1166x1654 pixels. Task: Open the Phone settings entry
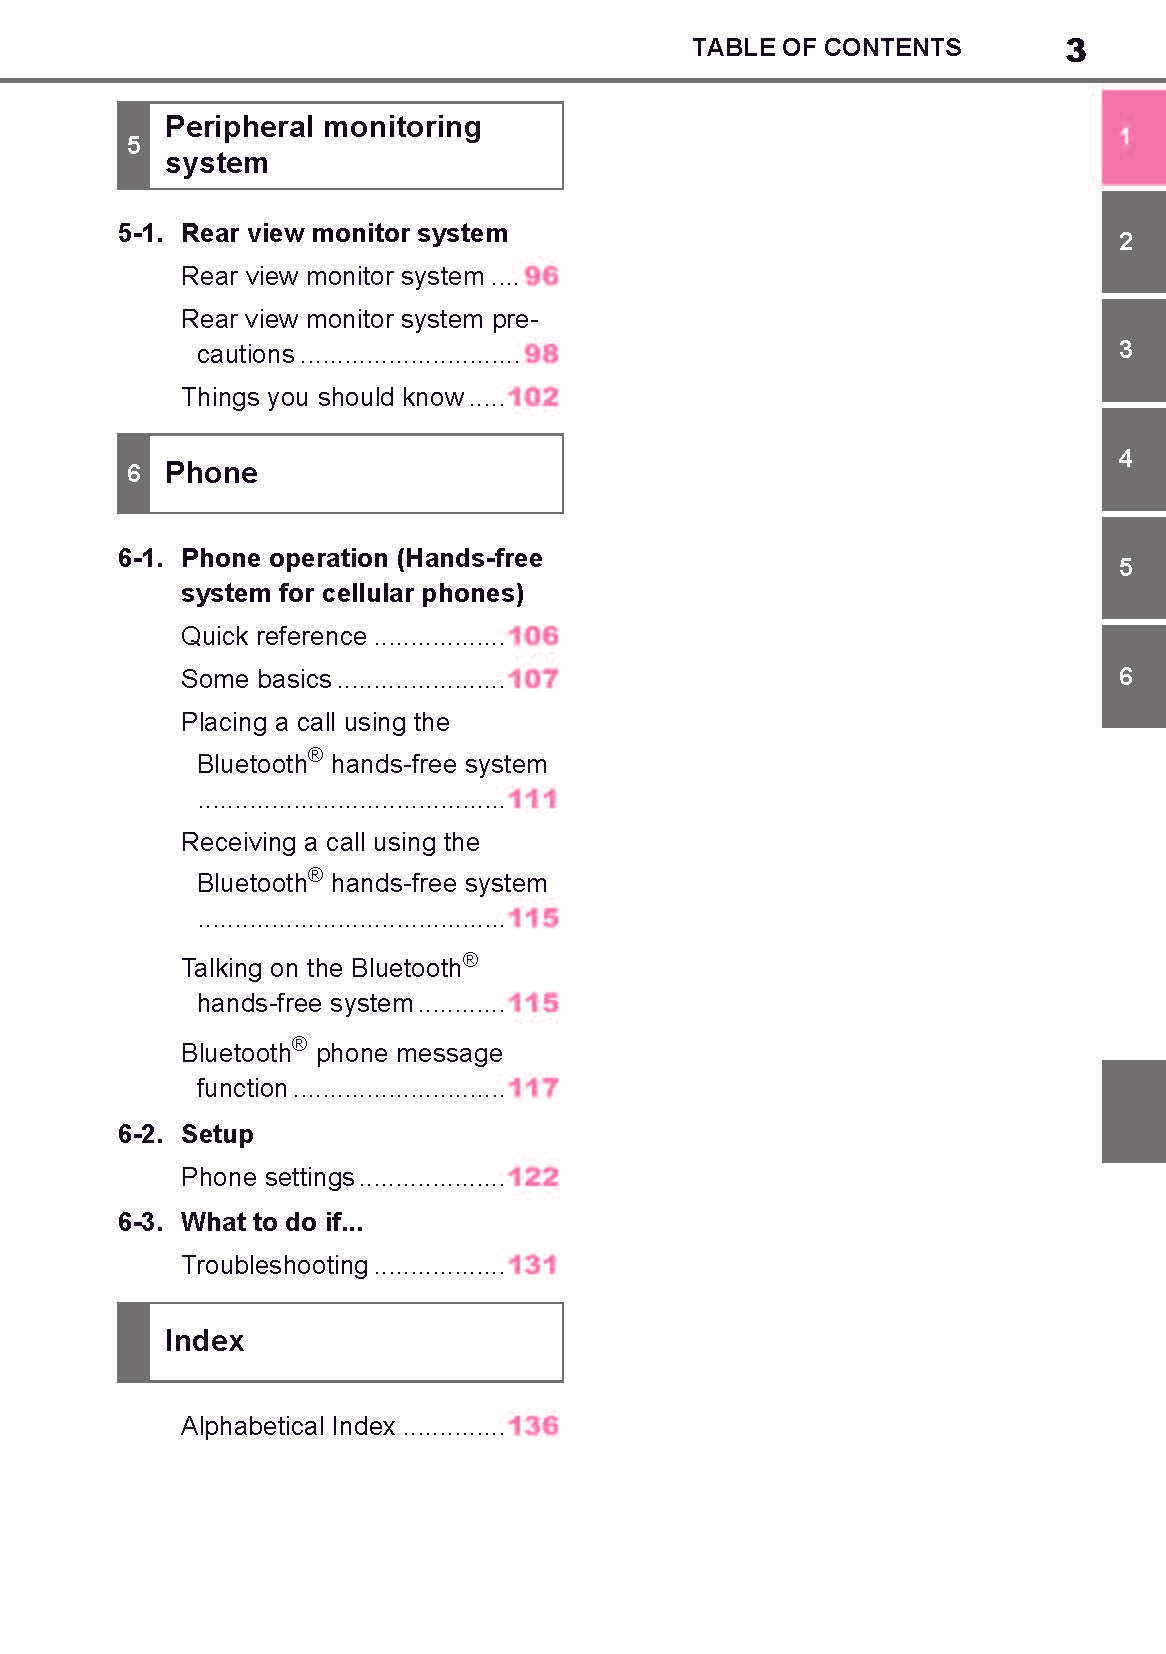[x=268, y=1178]
